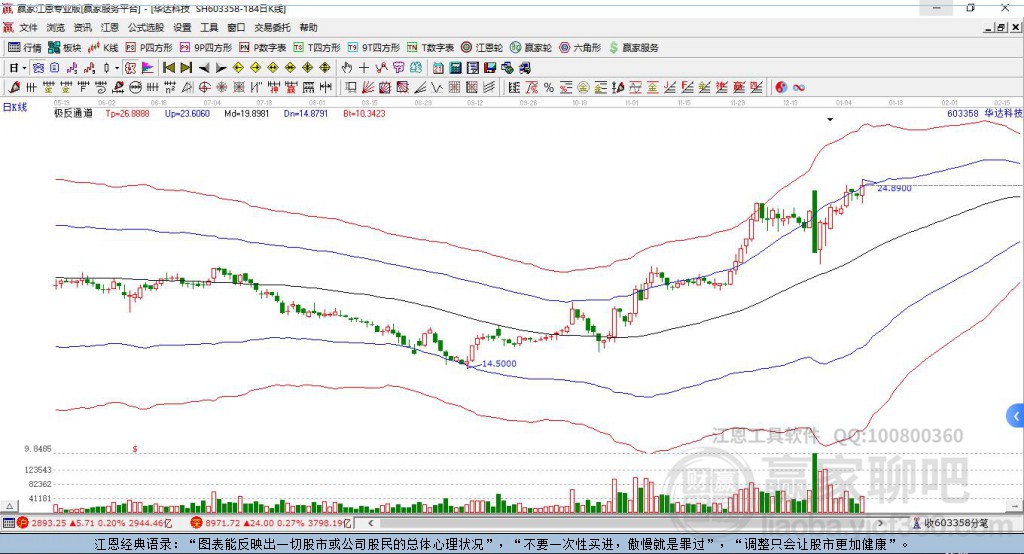Click the 日K线 label
This screenshot has height=554, width=1024.
pyautogui.click(x=15, y=107)
